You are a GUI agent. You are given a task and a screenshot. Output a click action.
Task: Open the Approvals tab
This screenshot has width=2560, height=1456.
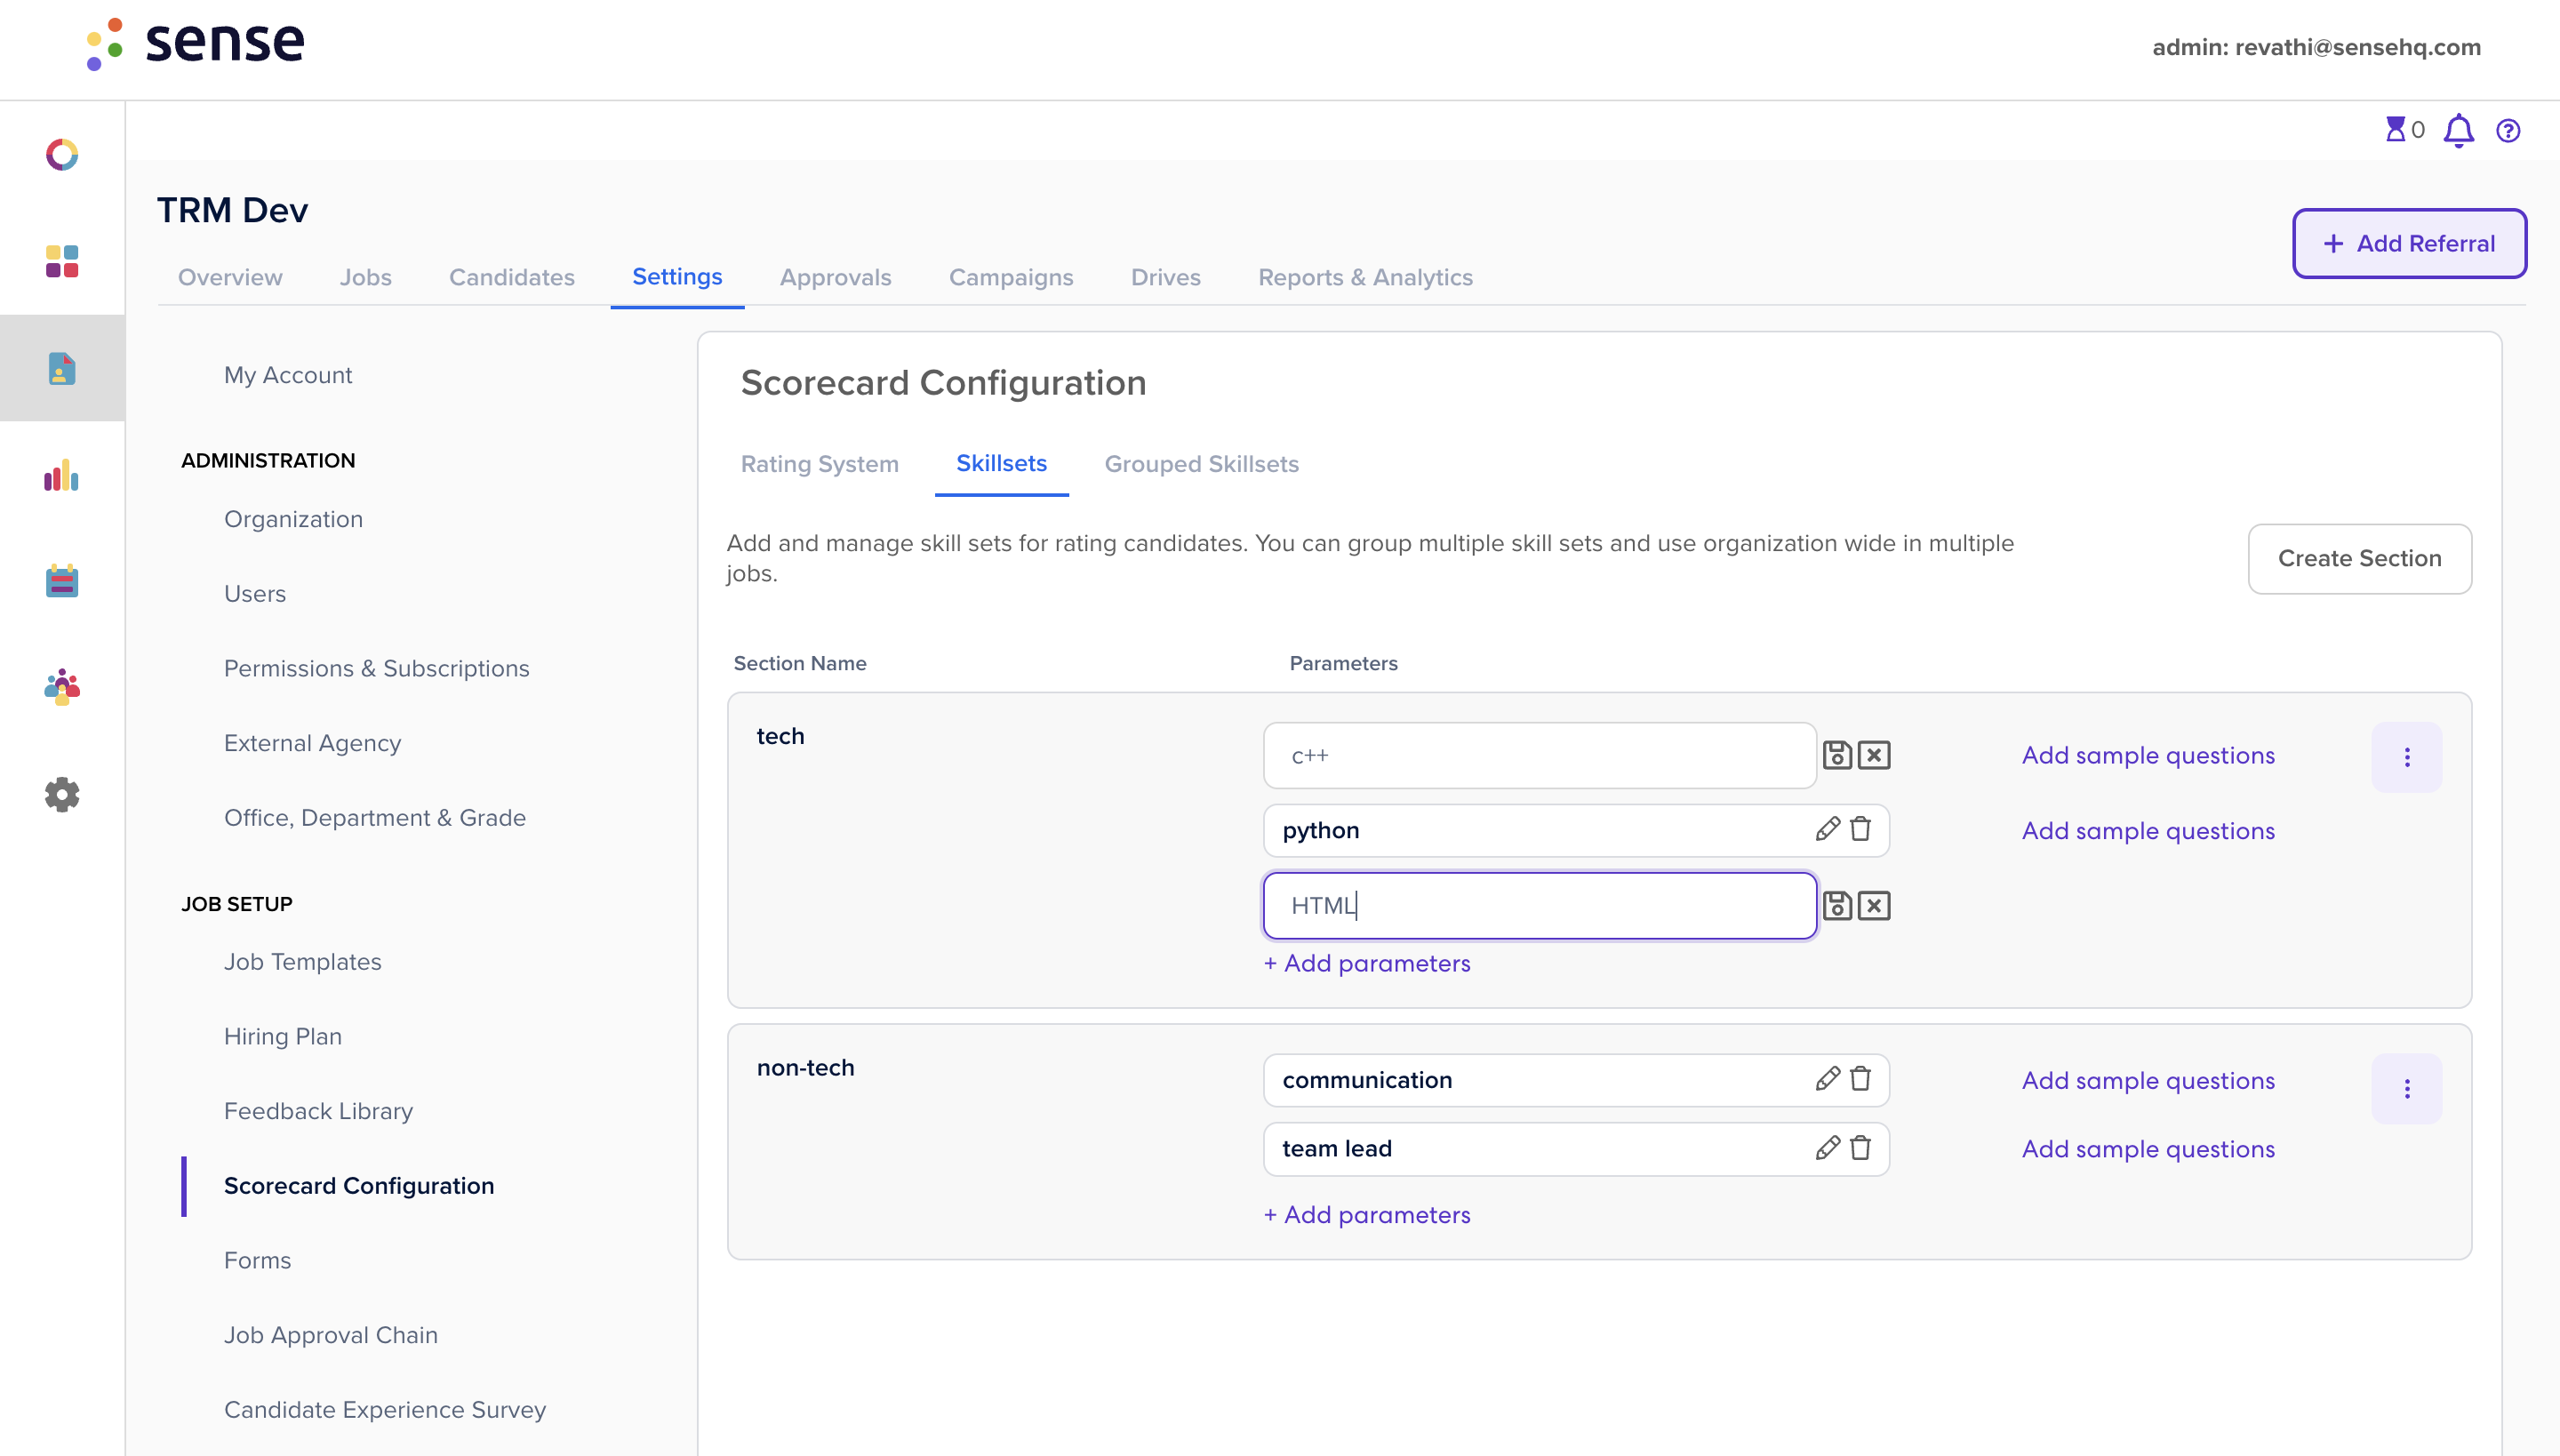(835, 277)
